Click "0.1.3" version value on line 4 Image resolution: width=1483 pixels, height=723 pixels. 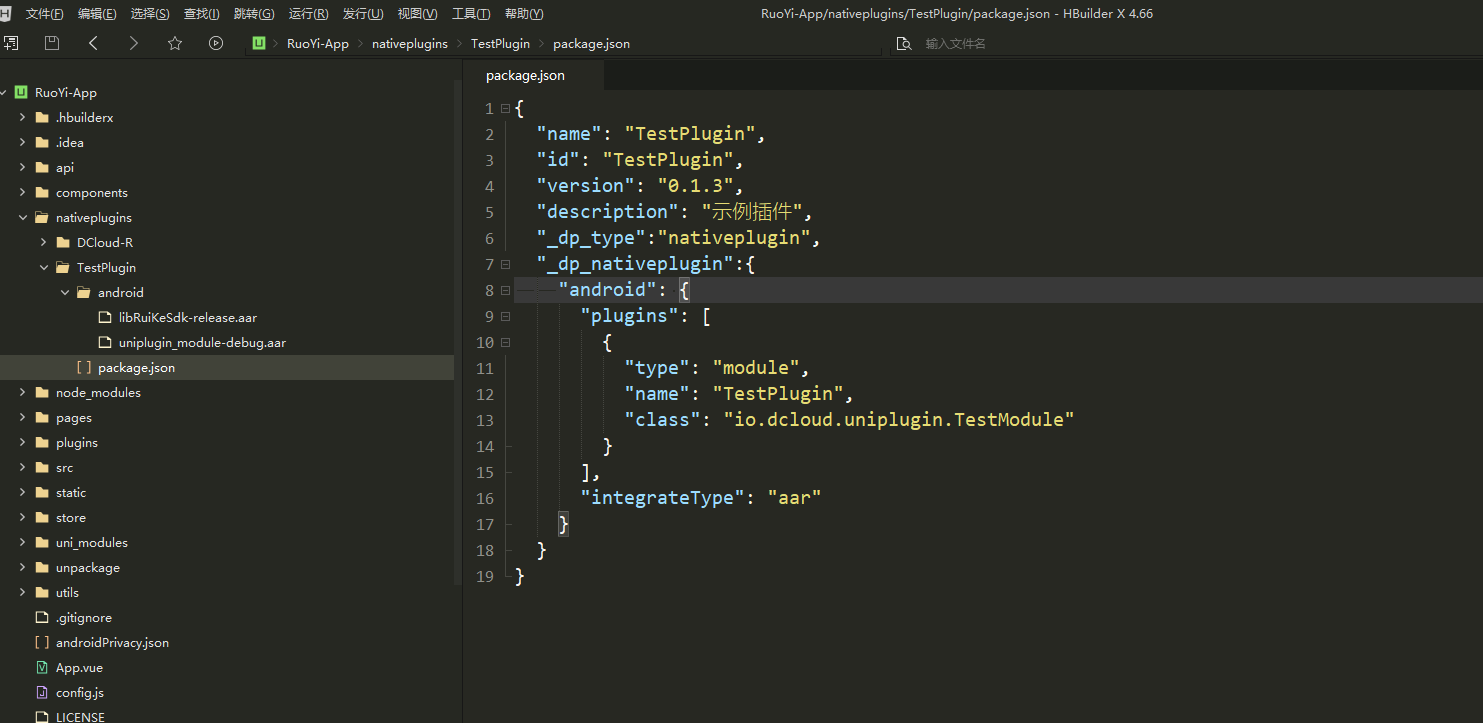coord(696,186)
